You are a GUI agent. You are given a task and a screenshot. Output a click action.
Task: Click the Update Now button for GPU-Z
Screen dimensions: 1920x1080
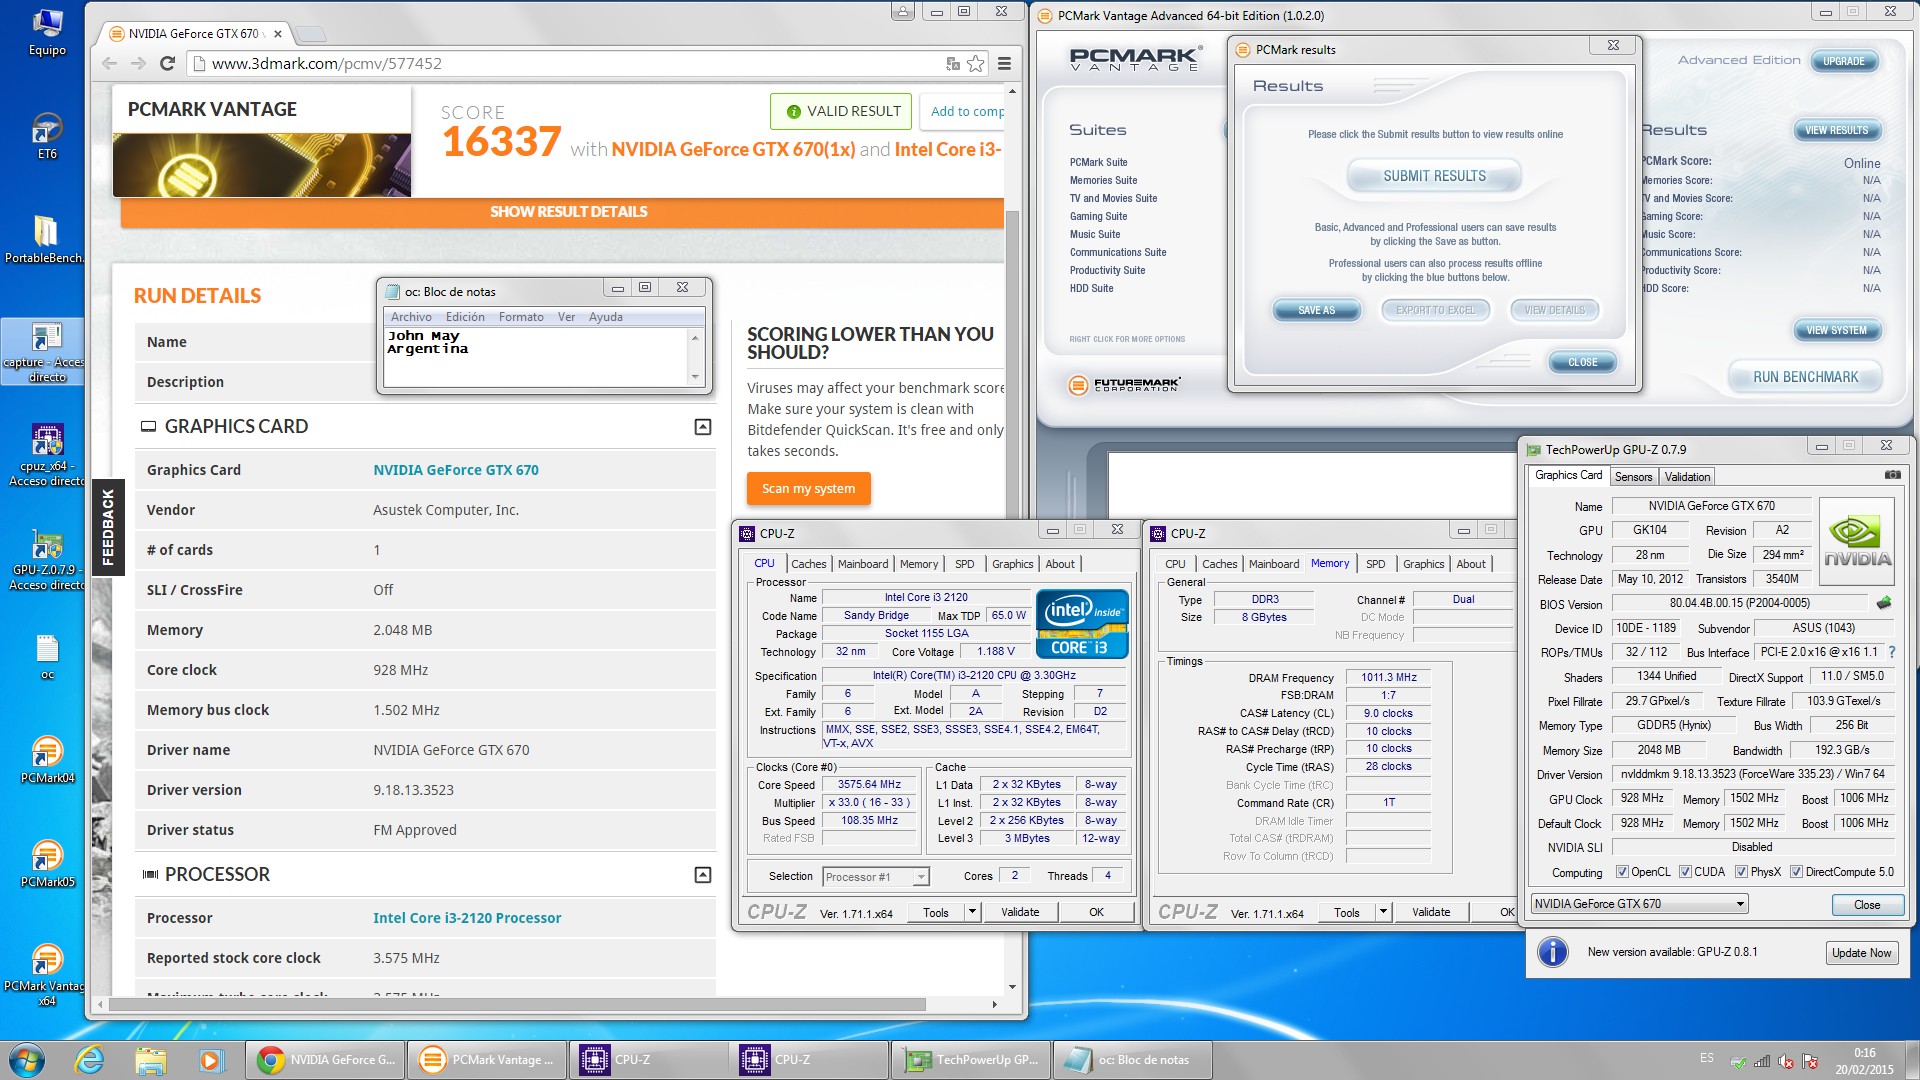(x=1861, y=953)
